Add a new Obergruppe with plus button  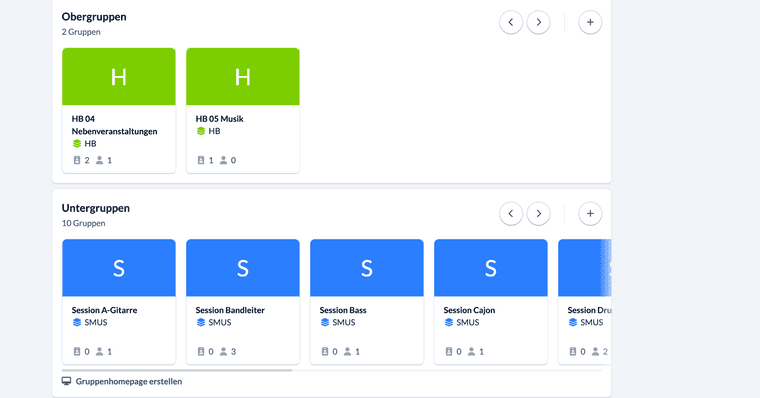click(590, 22)
